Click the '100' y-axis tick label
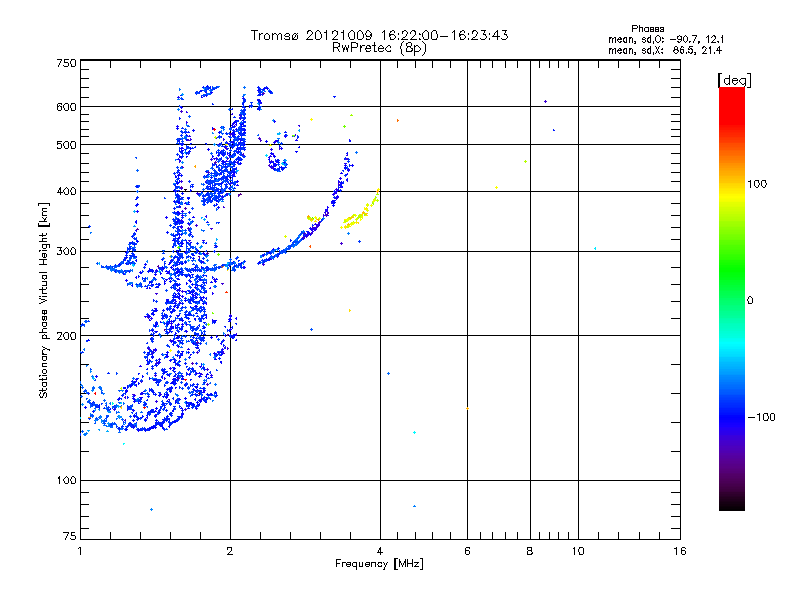 (x=66, y=481)
